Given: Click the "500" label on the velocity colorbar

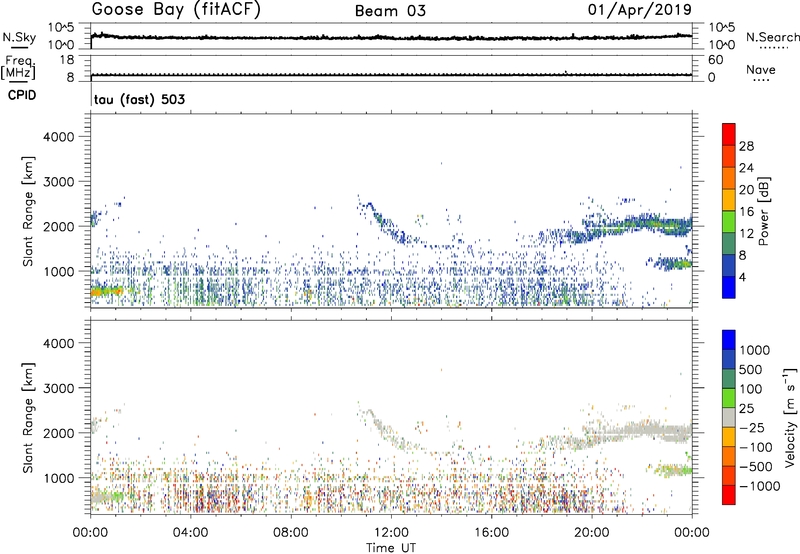Looking at the screenshot, I should pyautogui.click(x=751, y=370).
